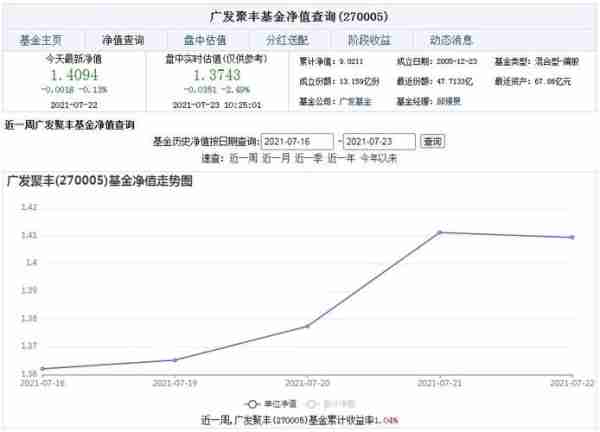
Task: Click the 最近资产 info entry
Action: pos(533,82)
